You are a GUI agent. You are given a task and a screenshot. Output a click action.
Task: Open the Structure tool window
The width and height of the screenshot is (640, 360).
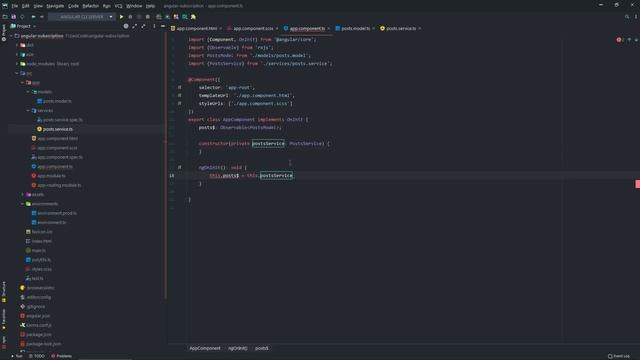coord(4,291)
